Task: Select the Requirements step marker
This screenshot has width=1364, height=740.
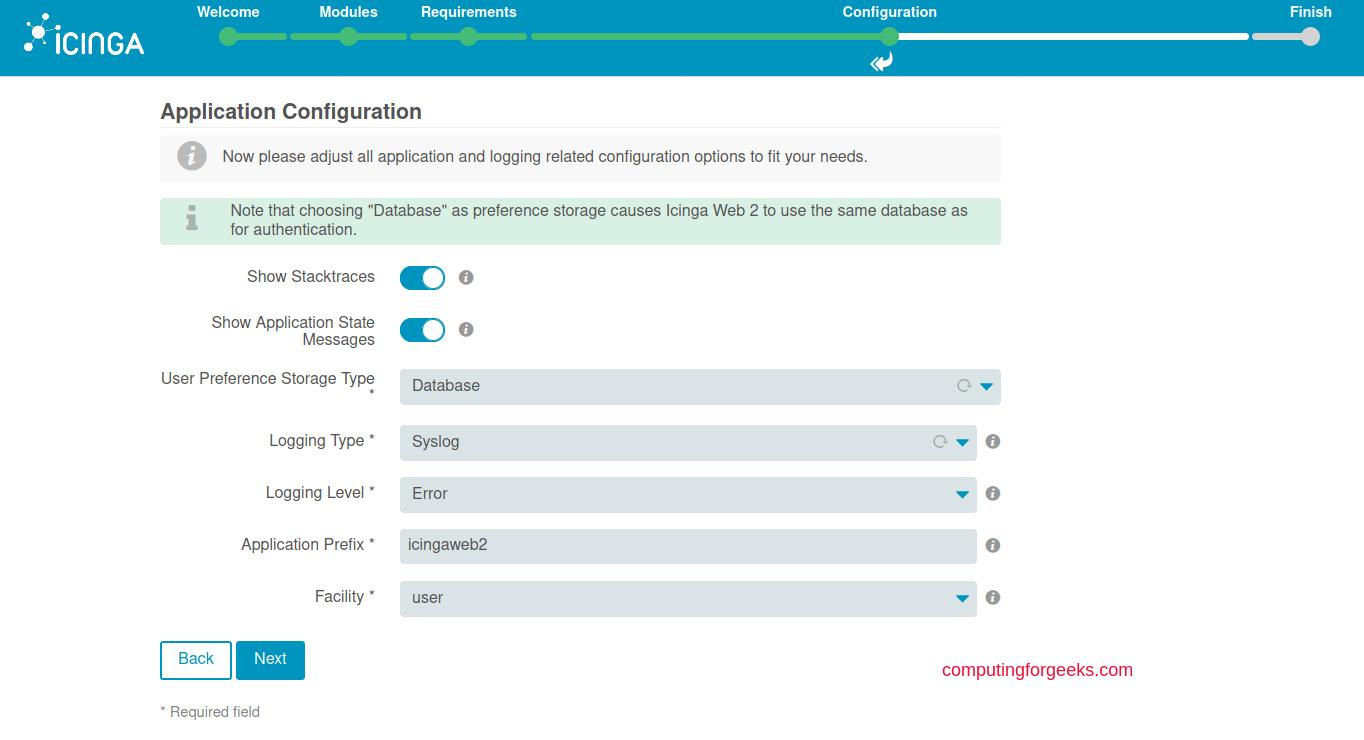Action: [x=468, y=37]
